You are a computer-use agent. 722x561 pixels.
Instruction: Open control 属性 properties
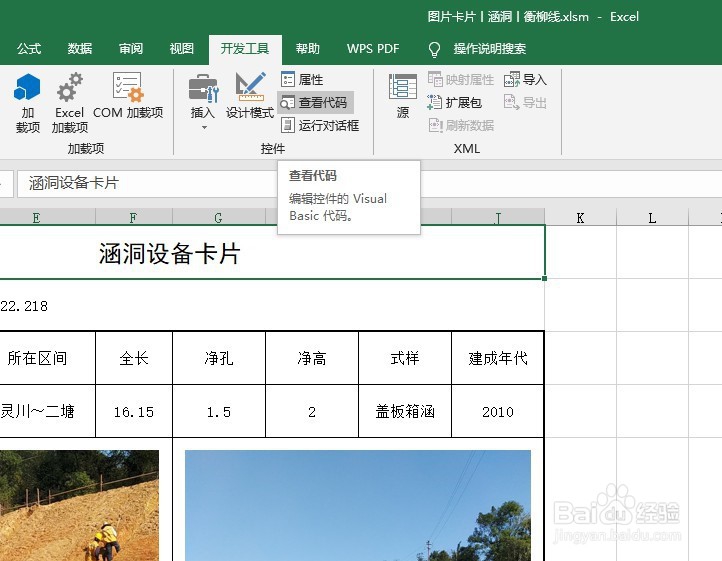click(x=302, y=79)
